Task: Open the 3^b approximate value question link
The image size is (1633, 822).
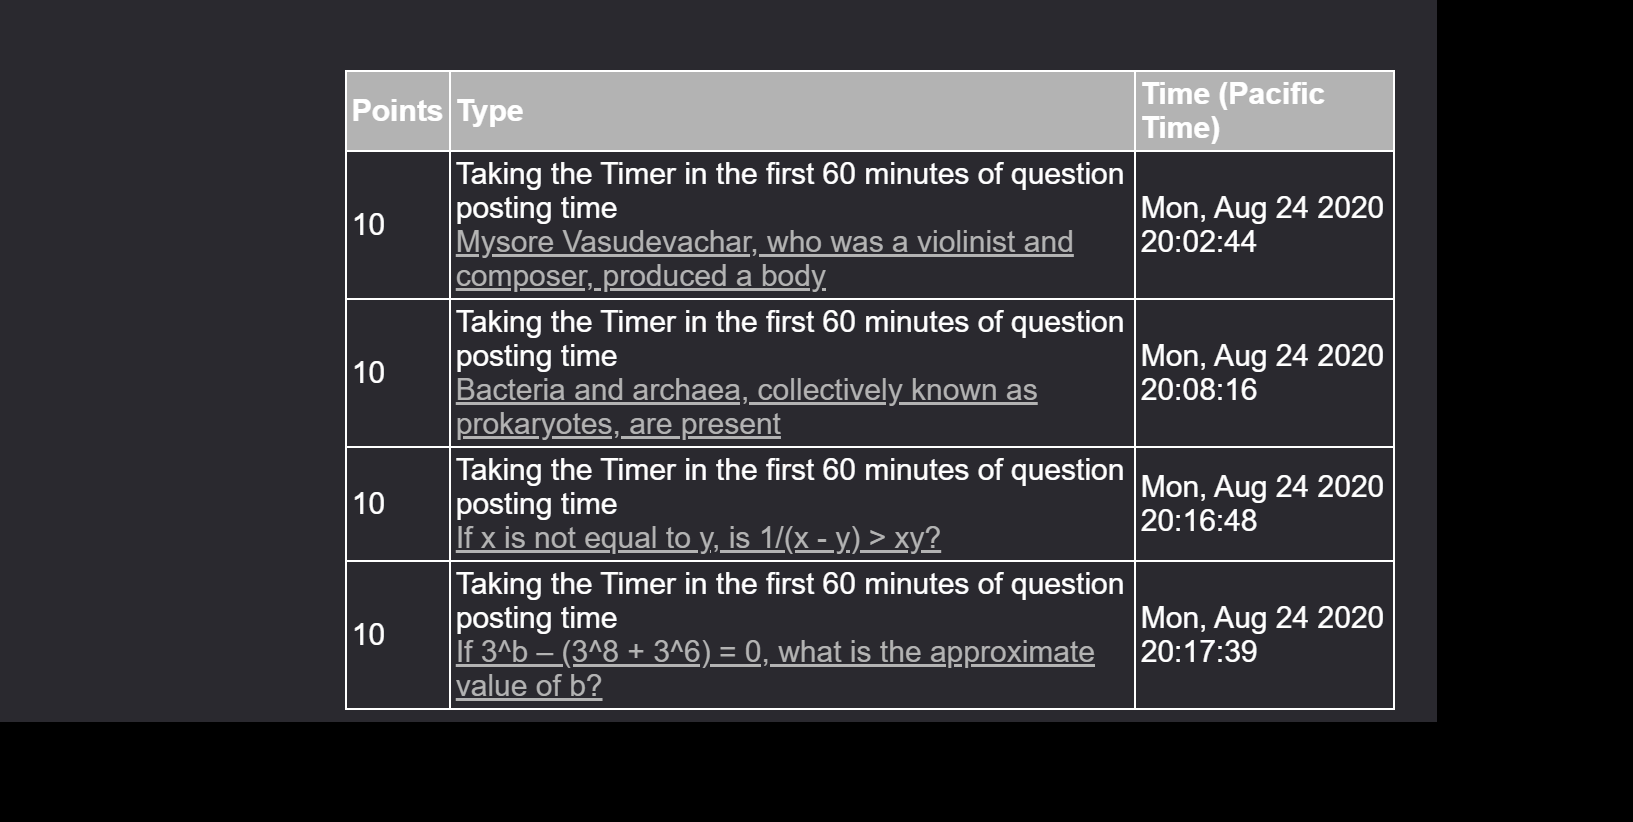Action: 775,653
